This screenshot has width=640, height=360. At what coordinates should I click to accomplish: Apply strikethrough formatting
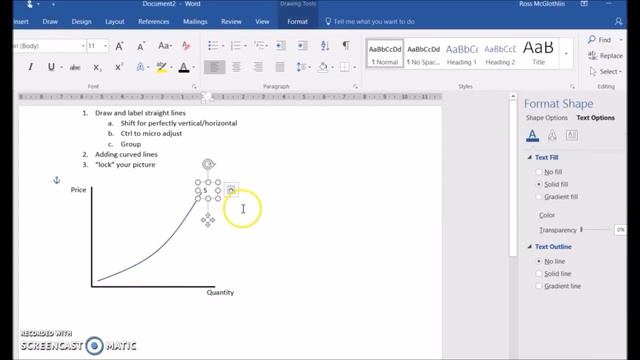coord(75,67)
